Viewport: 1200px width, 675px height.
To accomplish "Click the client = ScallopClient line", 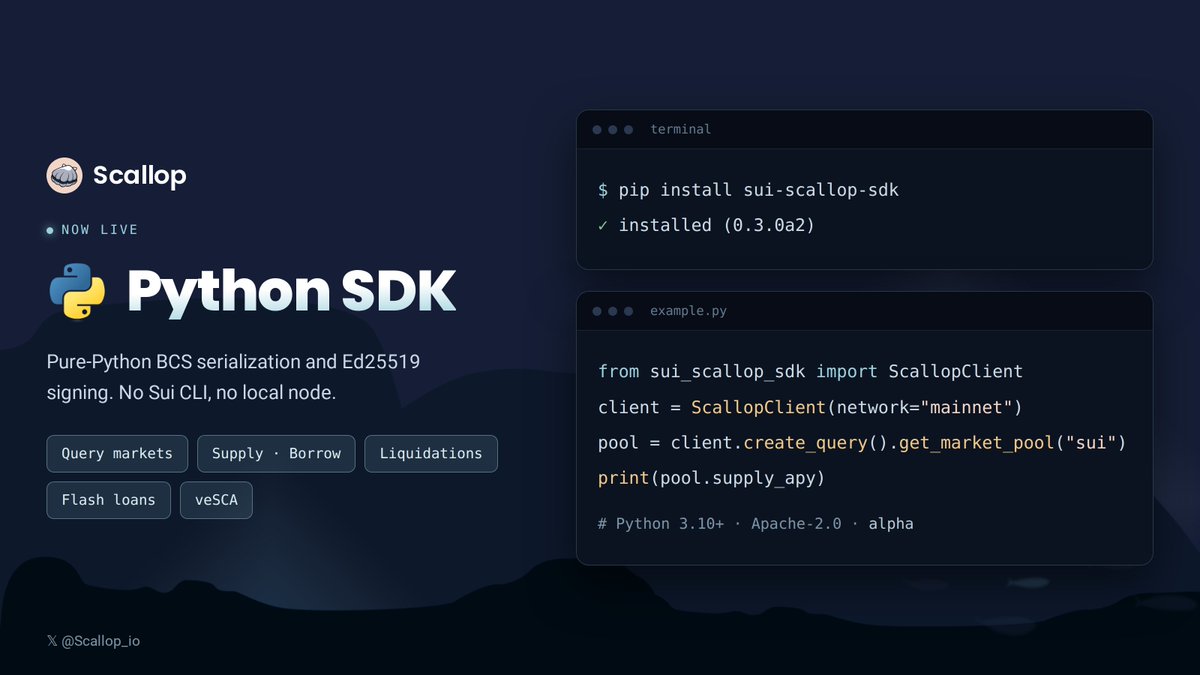I will click(810, 407).
